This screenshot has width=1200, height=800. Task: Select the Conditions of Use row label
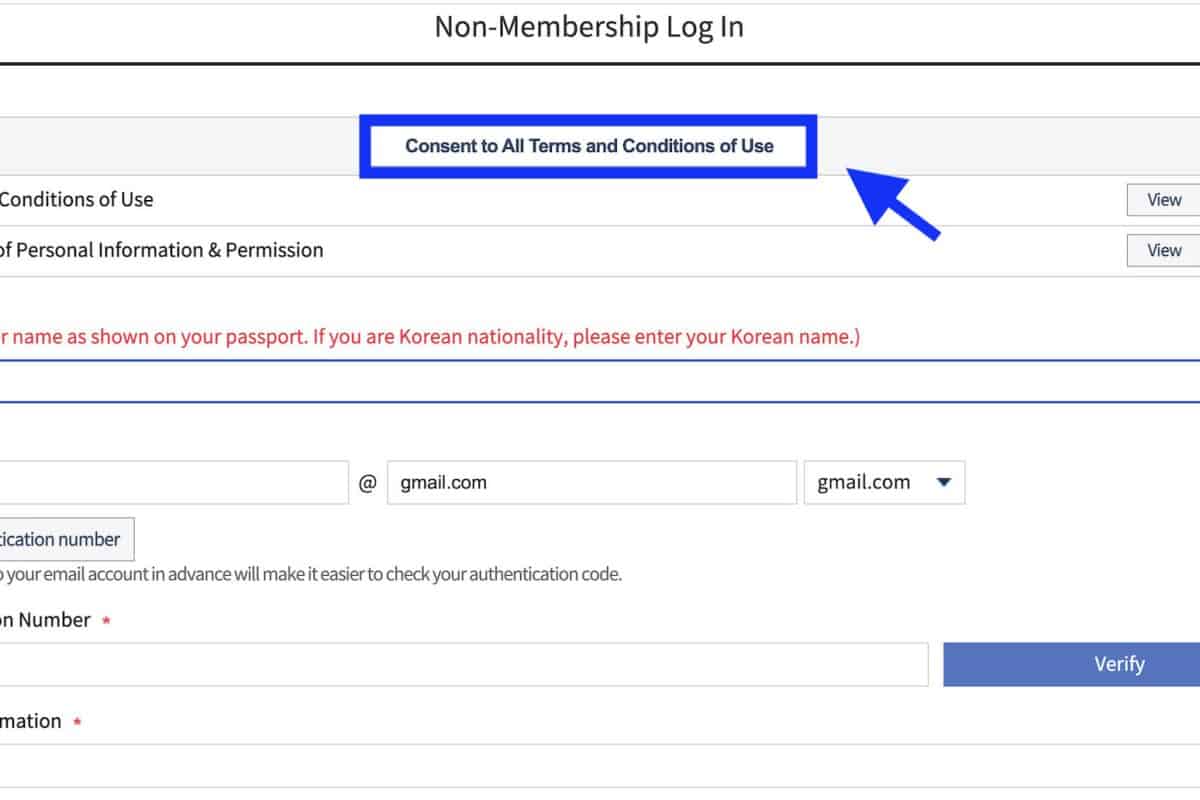76,200
